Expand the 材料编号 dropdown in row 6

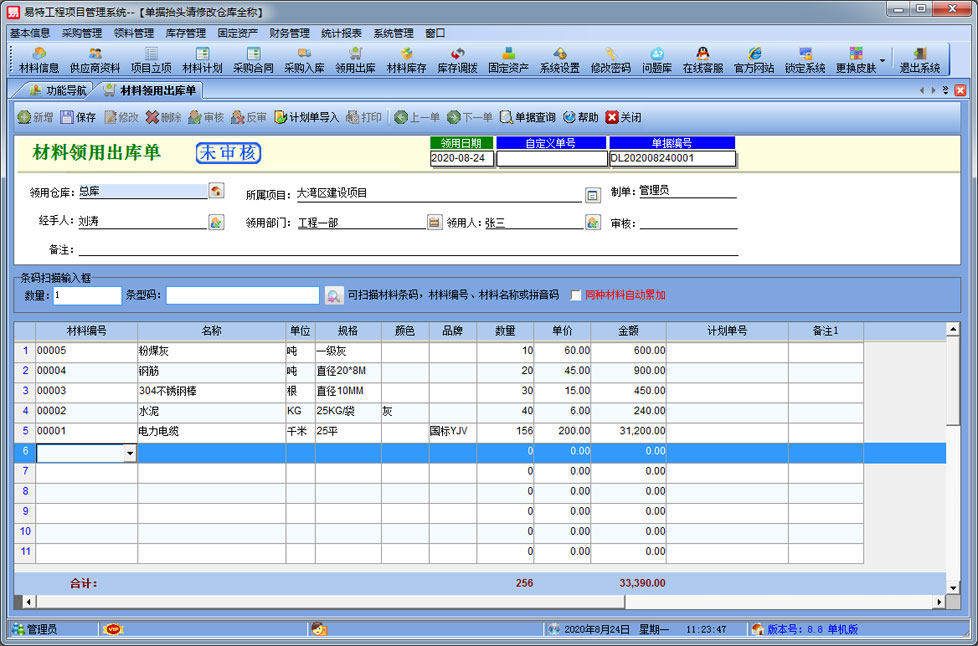[129, 453]
